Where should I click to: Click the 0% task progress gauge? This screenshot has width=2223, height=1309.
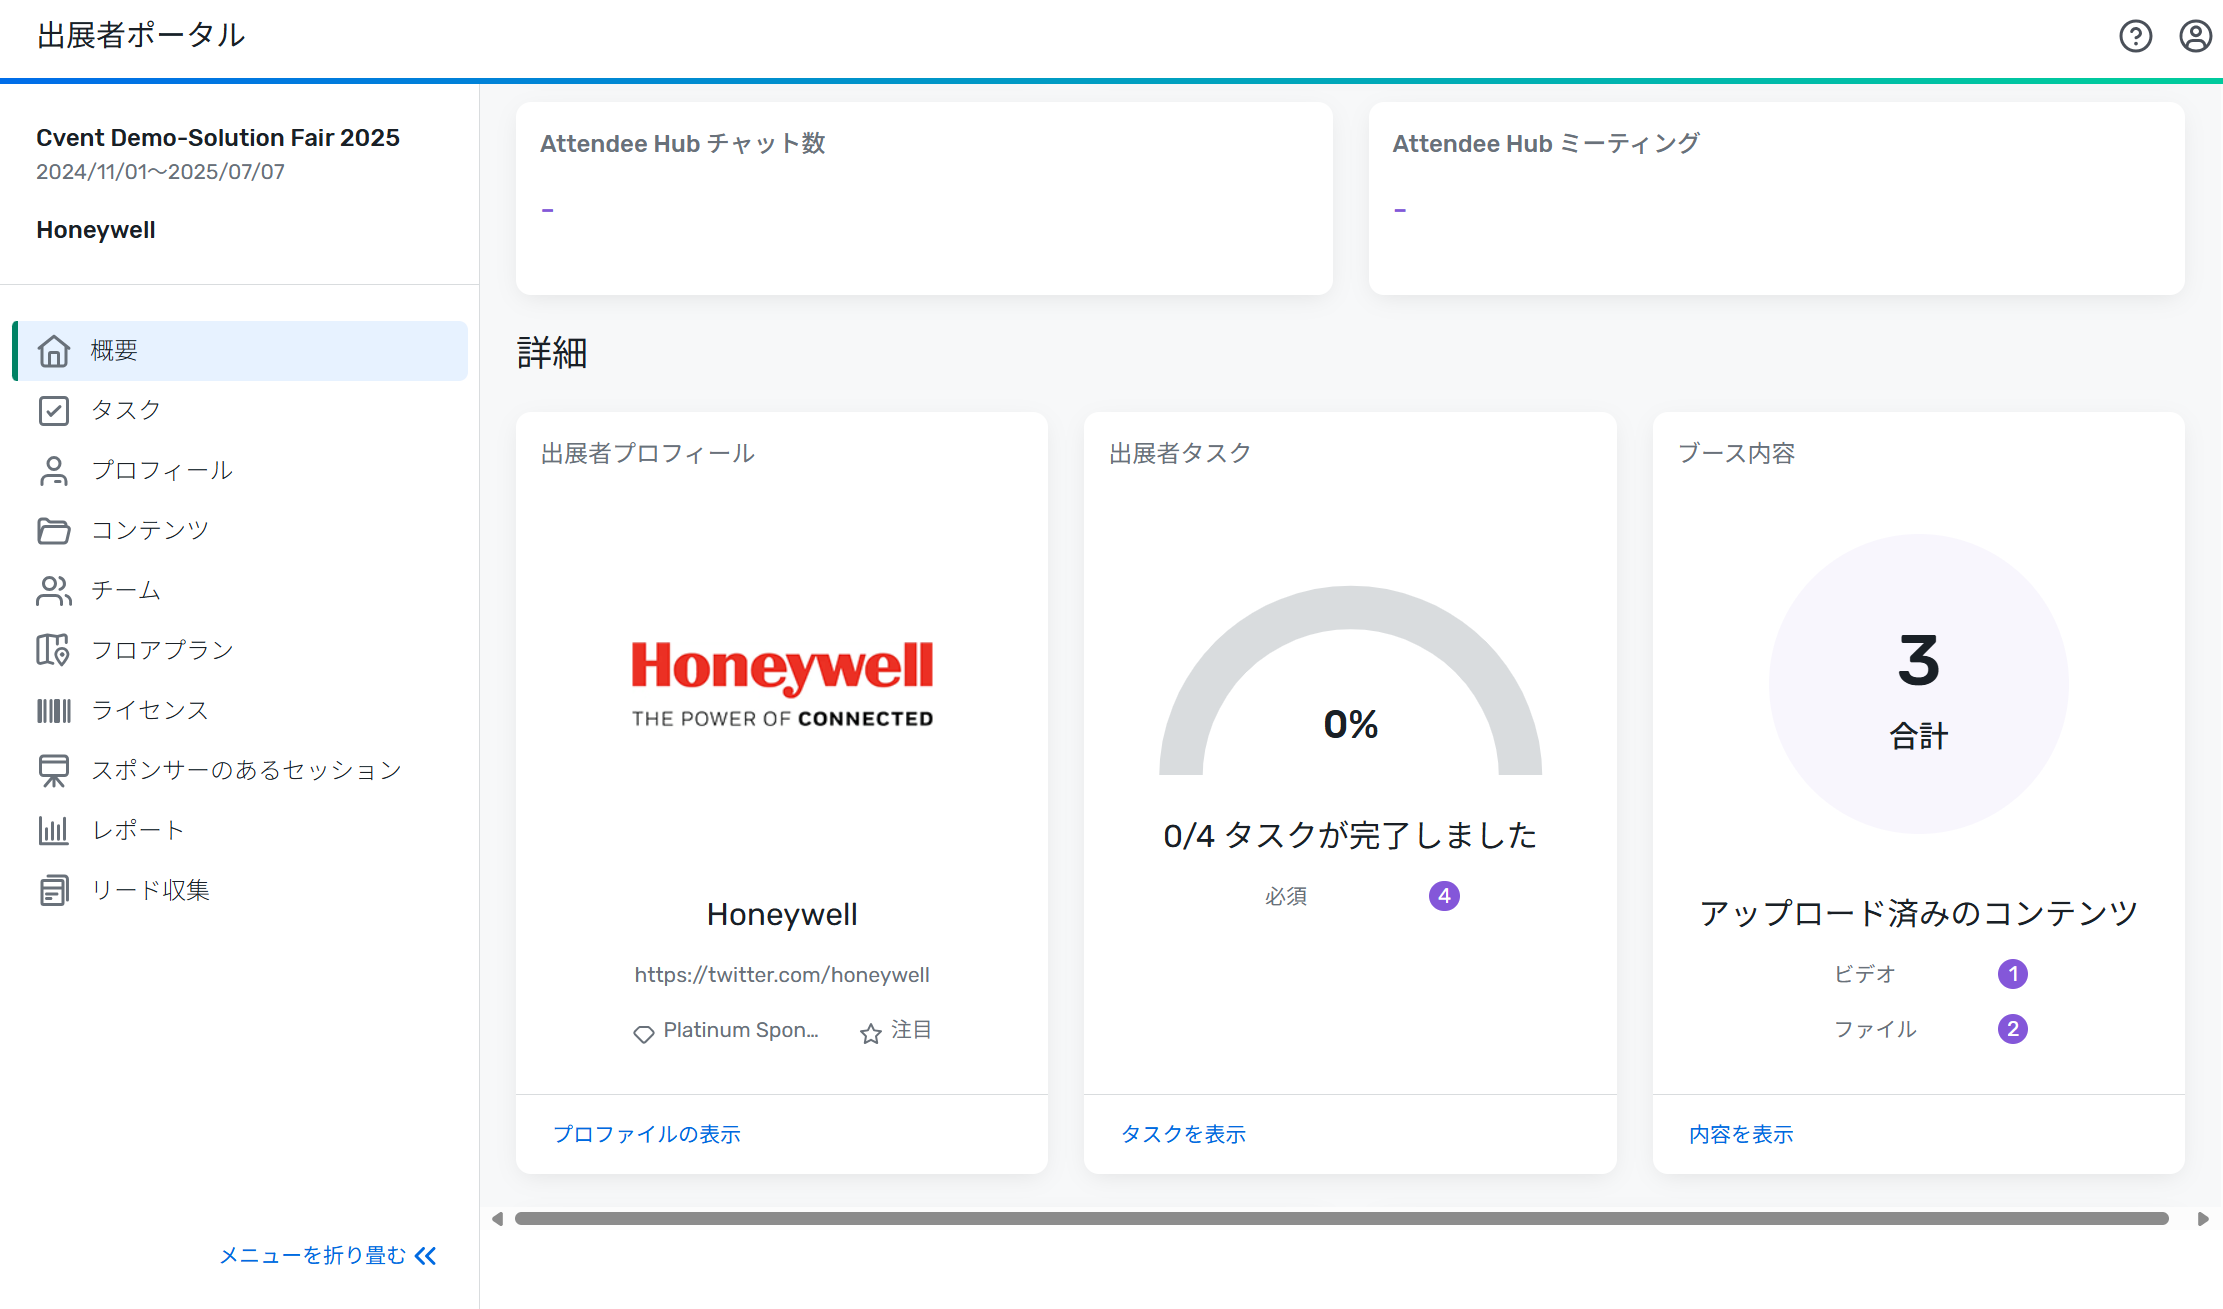[1350, 681]
